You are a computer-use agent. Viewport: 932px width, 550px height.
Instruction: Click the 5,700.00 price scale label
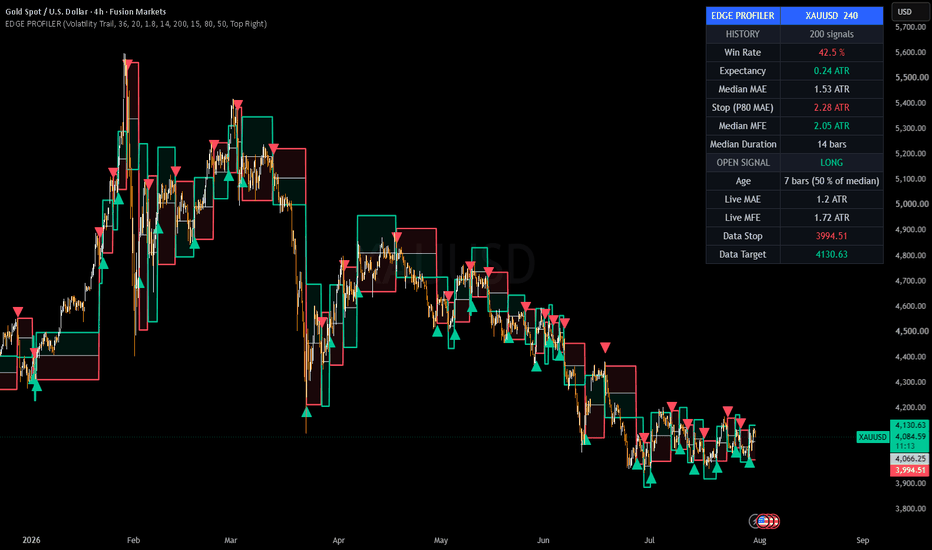[911, 27]
